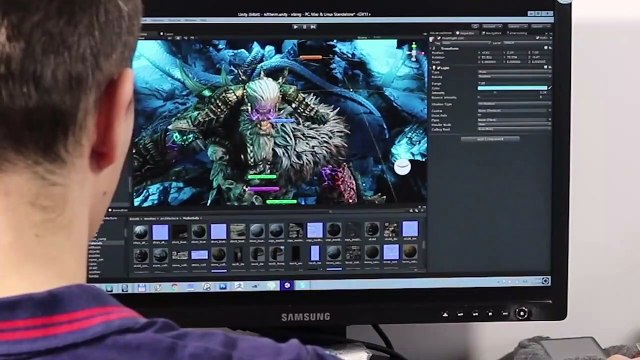Collapse the Transform component

(431, 49)
